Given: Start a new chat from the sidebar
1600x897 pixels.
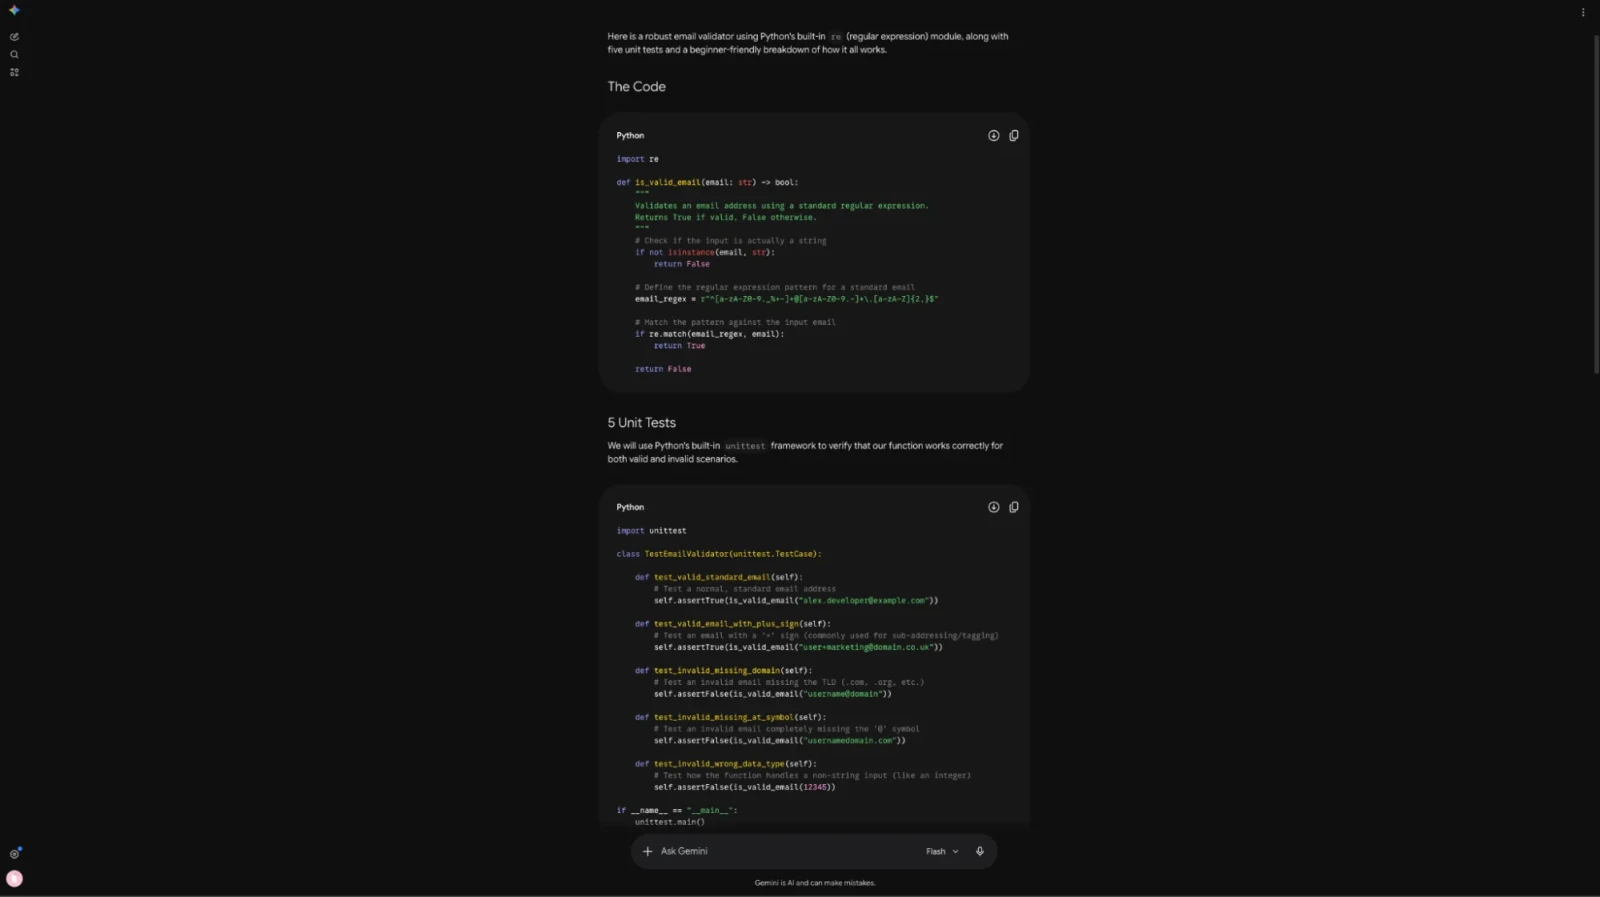Looking at the screenshot, I should tap(14, 37).
